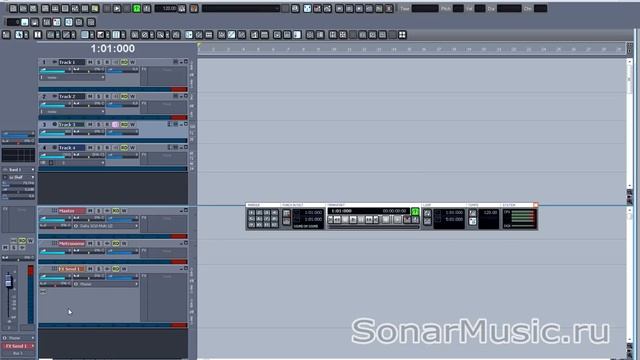
Task: Click the audio track icon beside Track 1 name
Action: [x=54, y=62]
